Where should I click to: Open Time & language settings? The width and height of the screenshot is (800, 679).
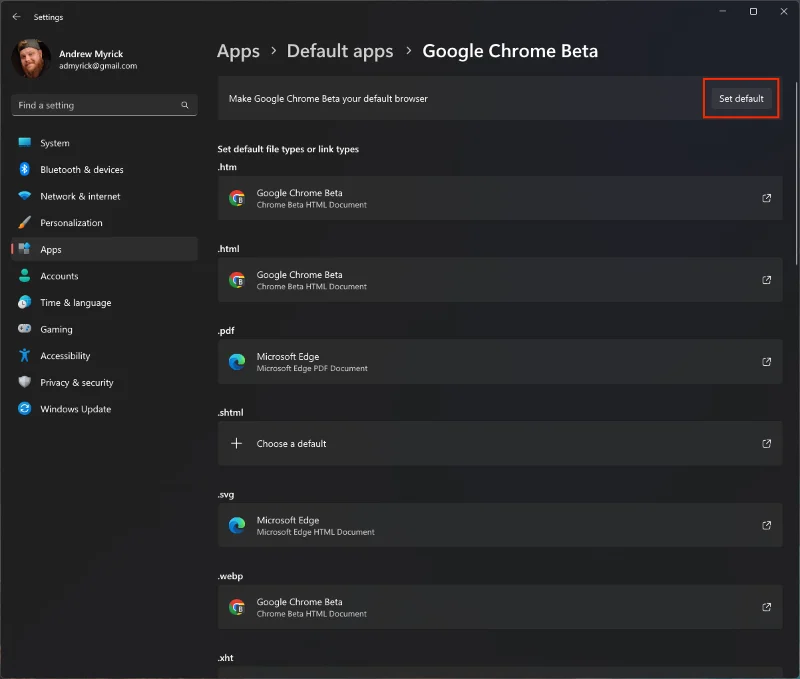[104, 303]
